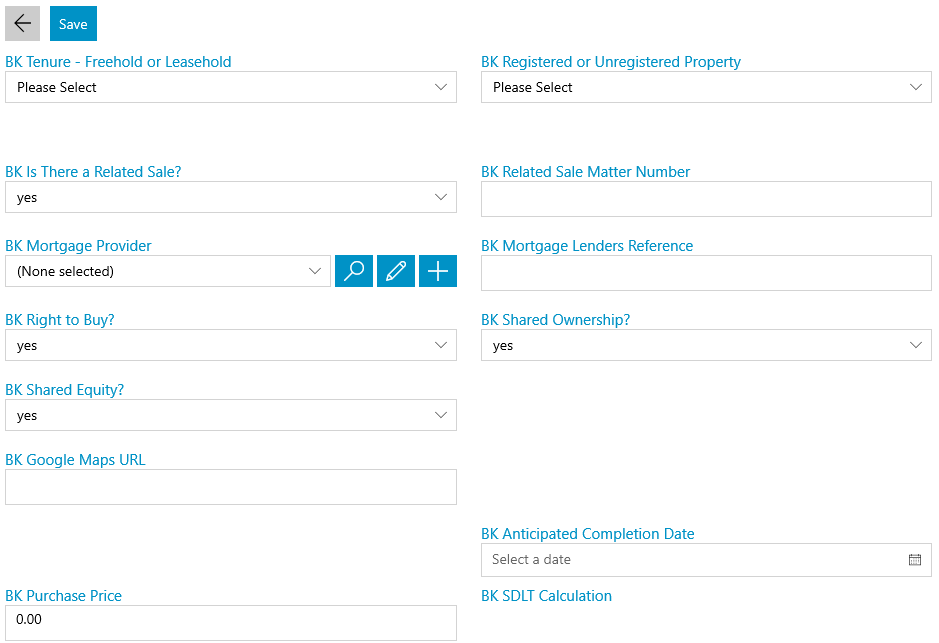This screenshot has width=939, height=643.
Task: Expand Registered or Unregistered Property dropdown
Action: pyautogui.click(x=706, y=87)
